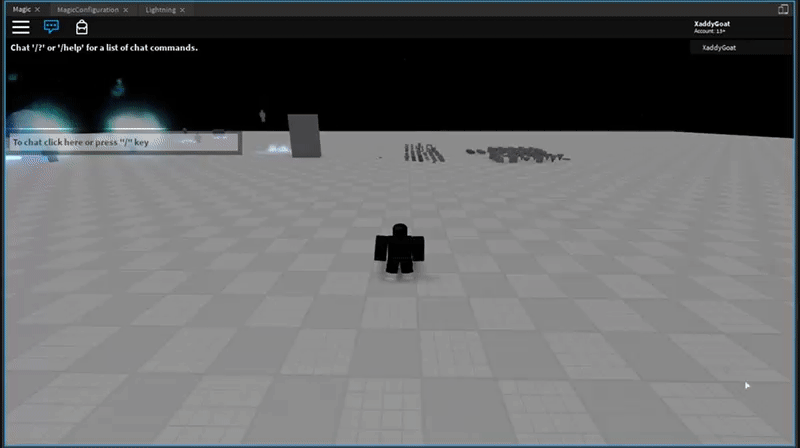Open the backpack inventory icon
Viewport: 800px width, 448px height.
coord(82,27)
